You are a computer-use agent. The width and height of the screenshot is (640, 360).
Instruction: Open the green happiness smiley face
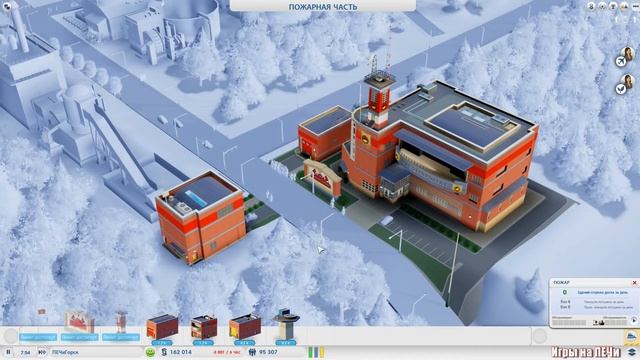150,352
